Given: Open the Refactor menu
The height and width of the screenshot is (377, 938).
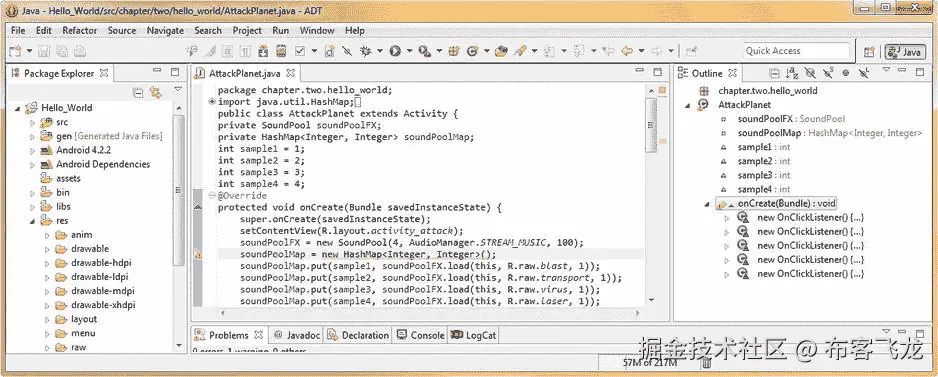Looking at the screenshot, I should click(x=80, y=31).
